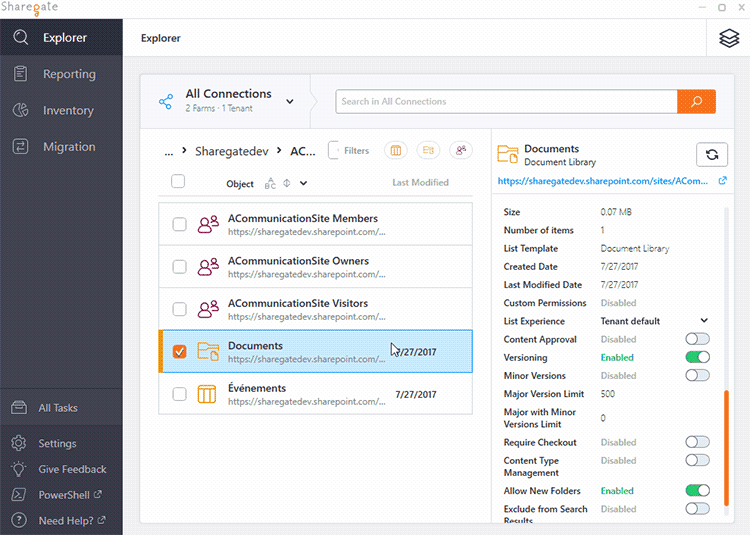Click the details panel orange scrollbar
This screenshot has height=535, width=750.
(x=726, y=448)
